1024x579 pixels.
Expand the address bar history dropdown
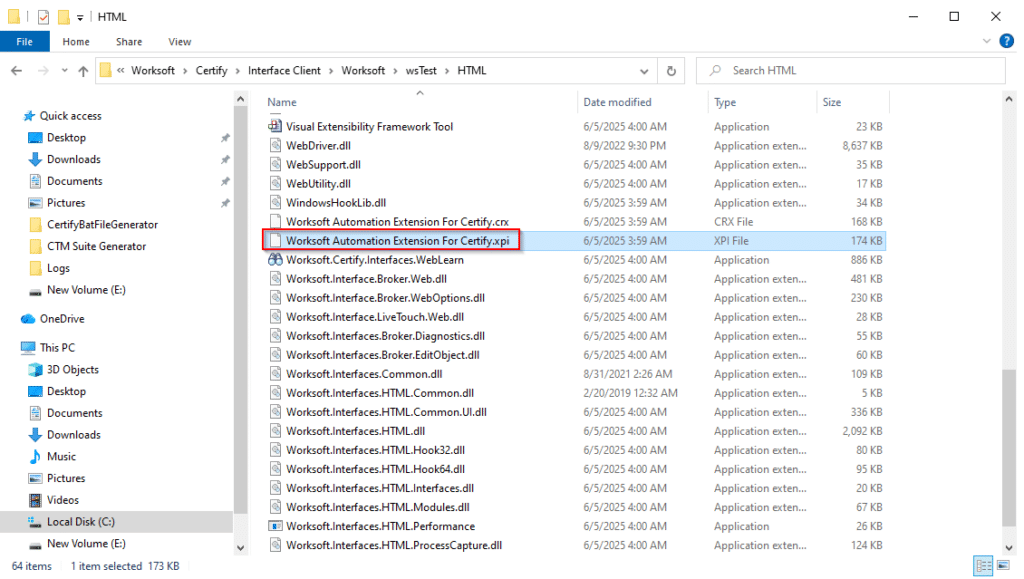pos(644,70)
